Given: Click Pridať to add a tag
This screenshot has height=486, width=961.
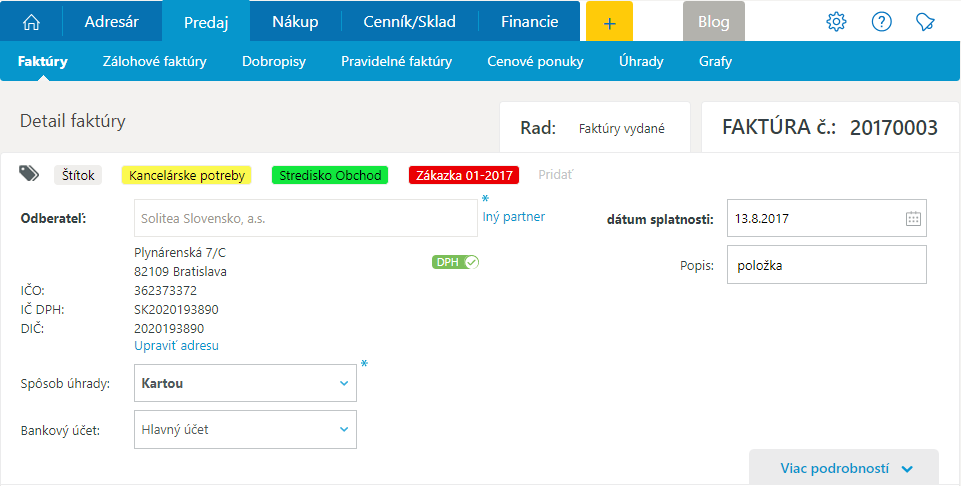Looking at the screenshot, I should click(x=555, y=175).
